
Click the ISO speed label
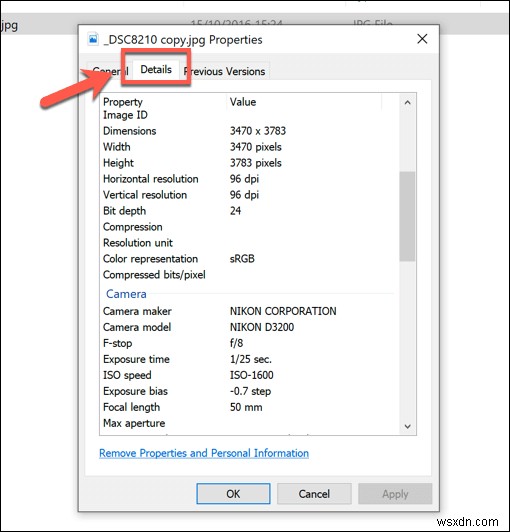[127, 375]
